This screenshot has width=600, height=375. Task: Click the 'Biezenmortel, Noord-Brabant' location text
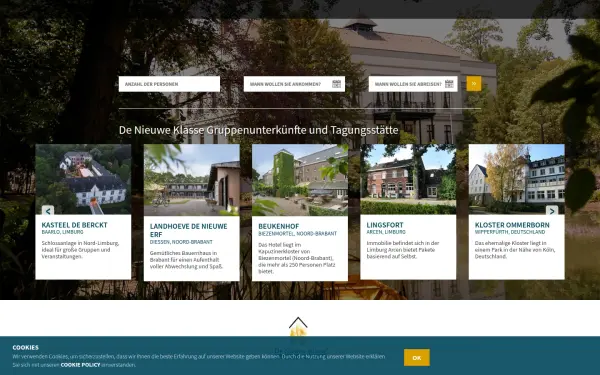(x=298, y=233)
